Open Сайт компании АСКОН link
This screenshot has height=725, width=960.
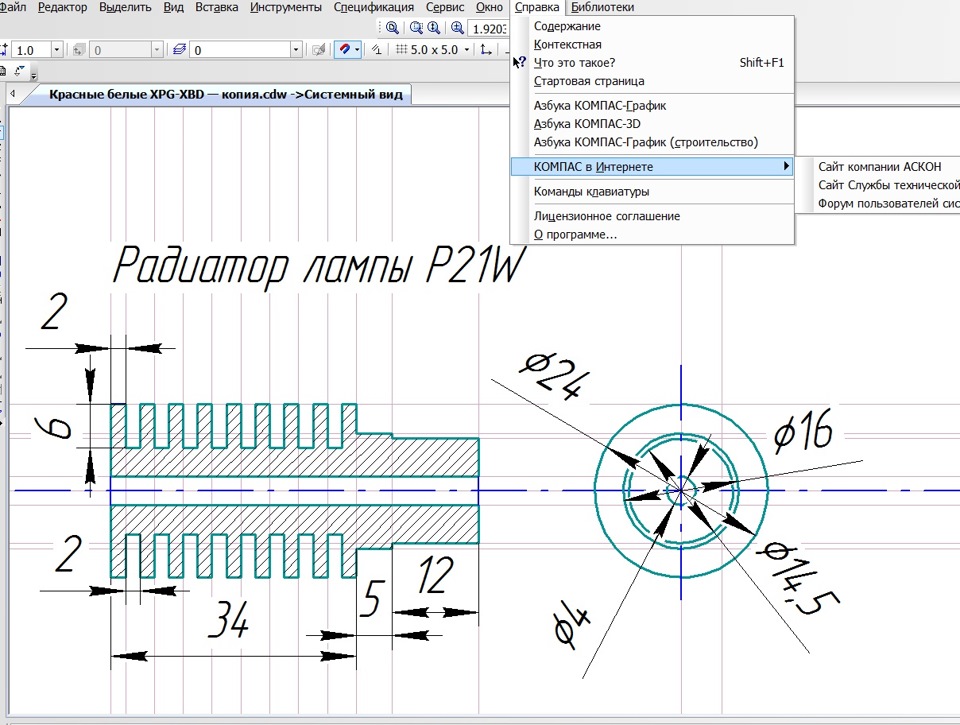click(x=879, y=167)
